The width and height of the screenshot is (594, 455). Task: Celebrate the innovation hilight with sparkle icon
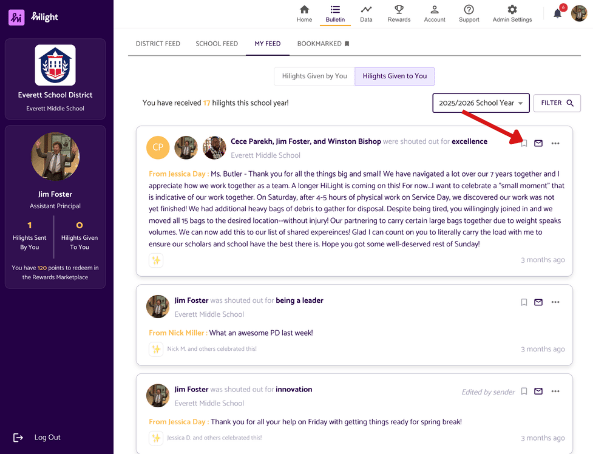[156, 438]
